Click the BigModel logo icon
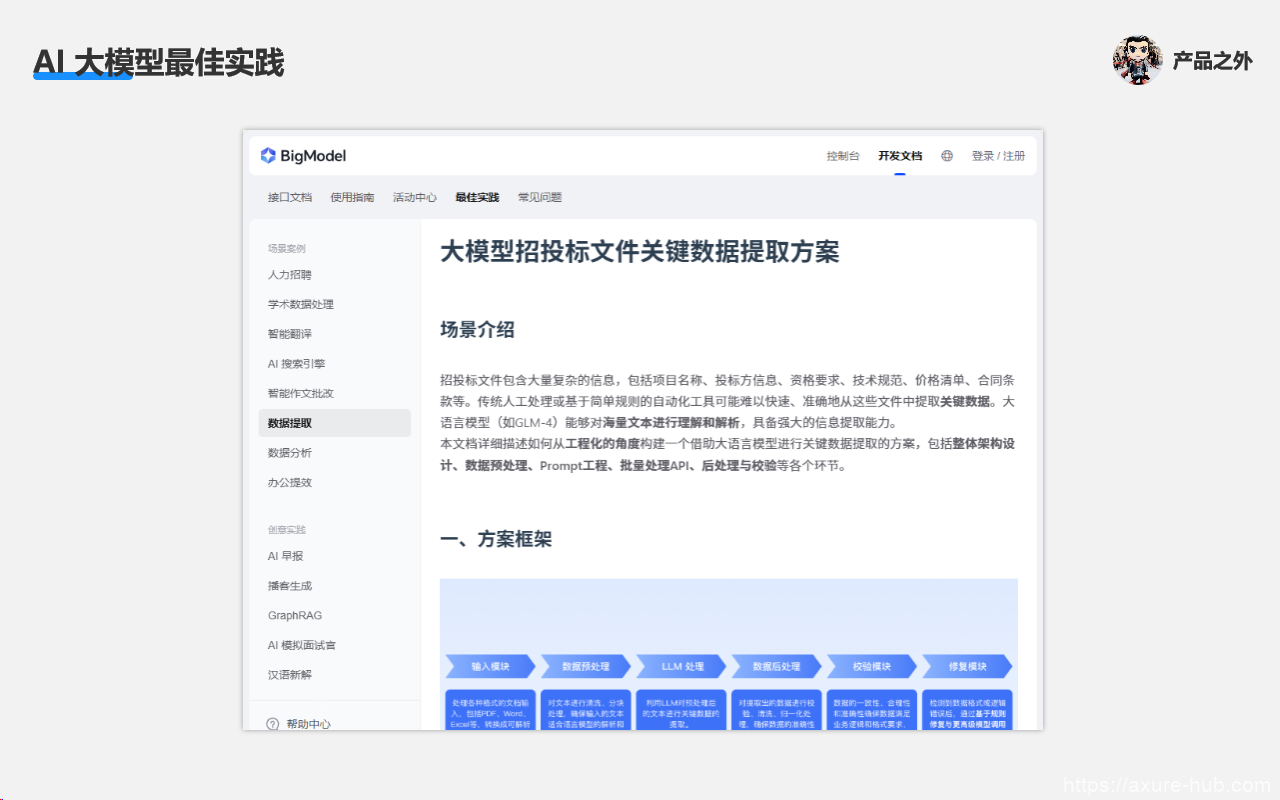Image resolution: width=1280 pixels, height=800 pixels. [x=268, y=156]
